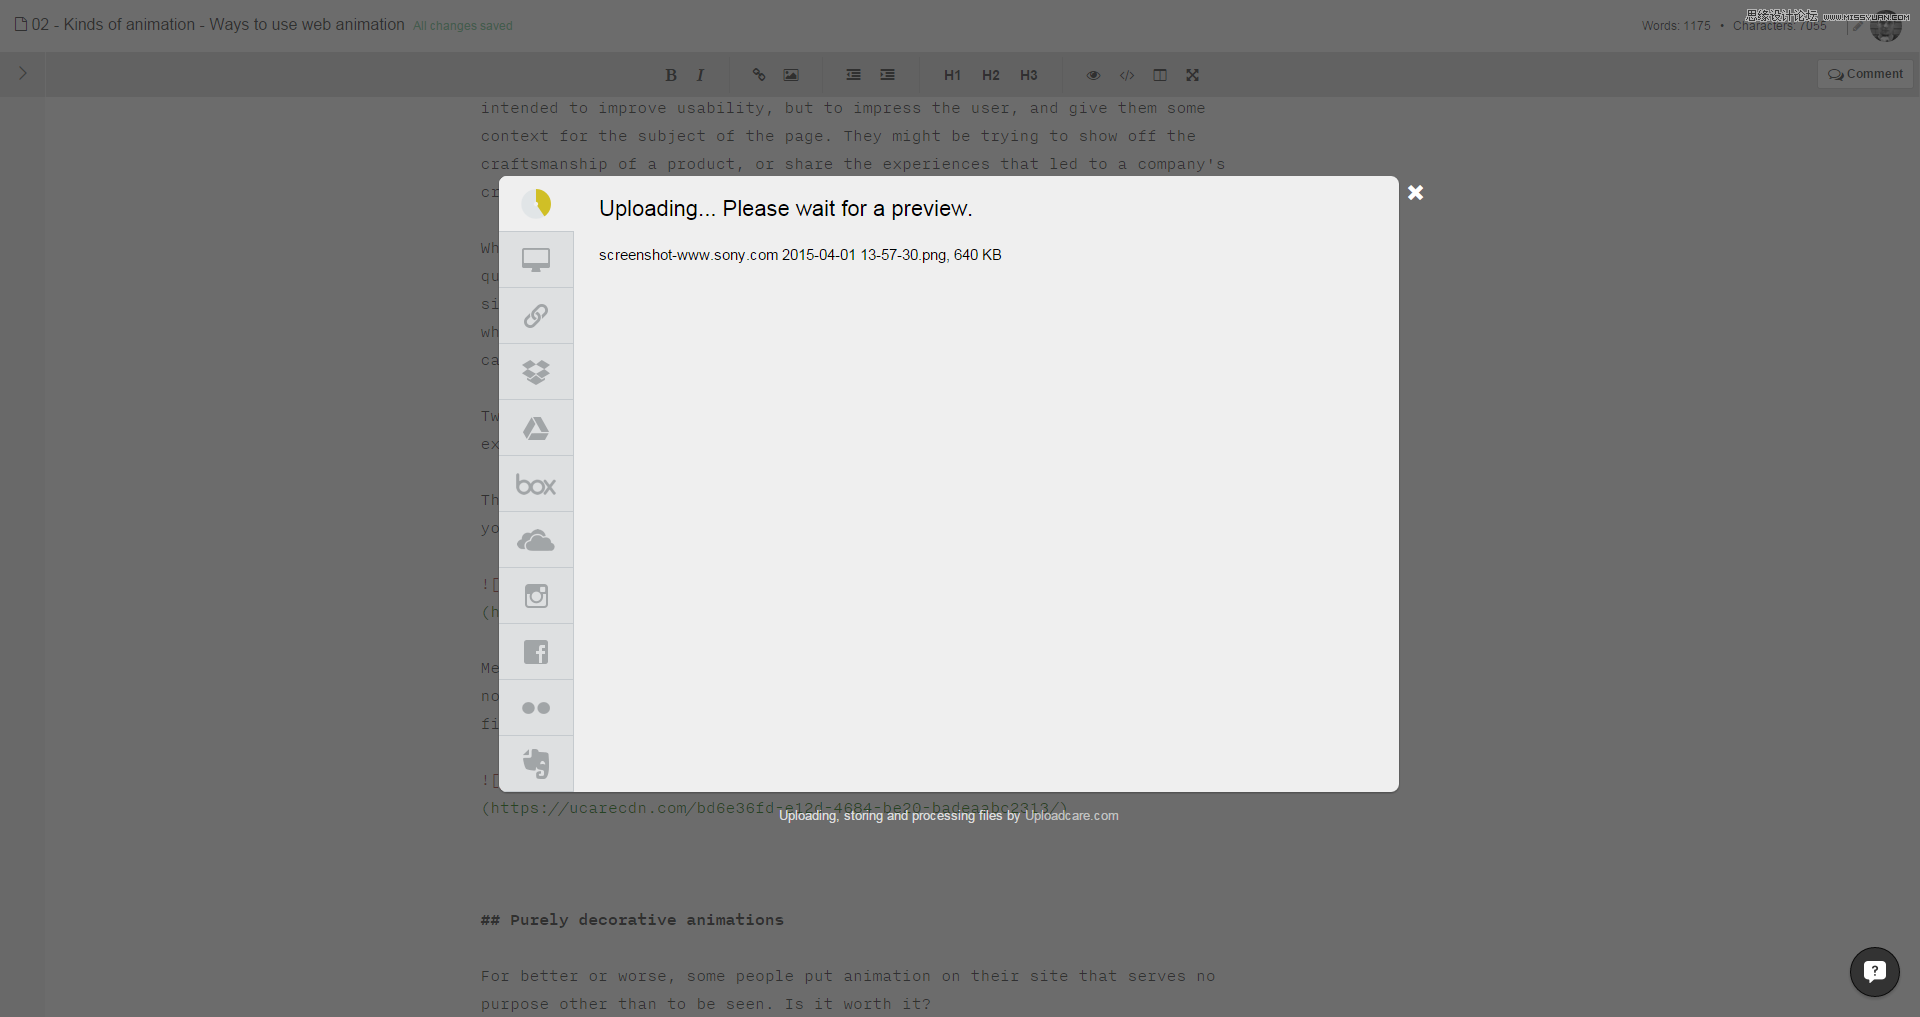Click the '## Purely decorative animations' heading line

click(632, 920)
